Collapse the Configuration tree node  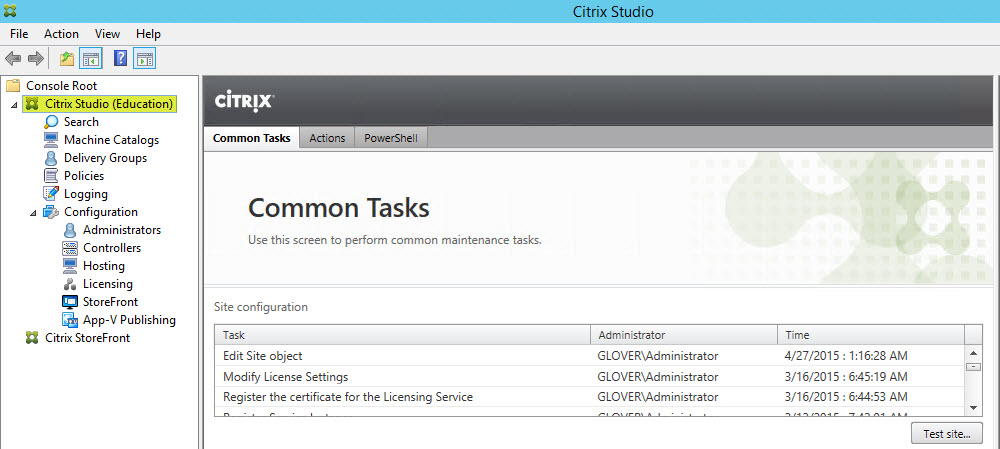pos(33,213)
